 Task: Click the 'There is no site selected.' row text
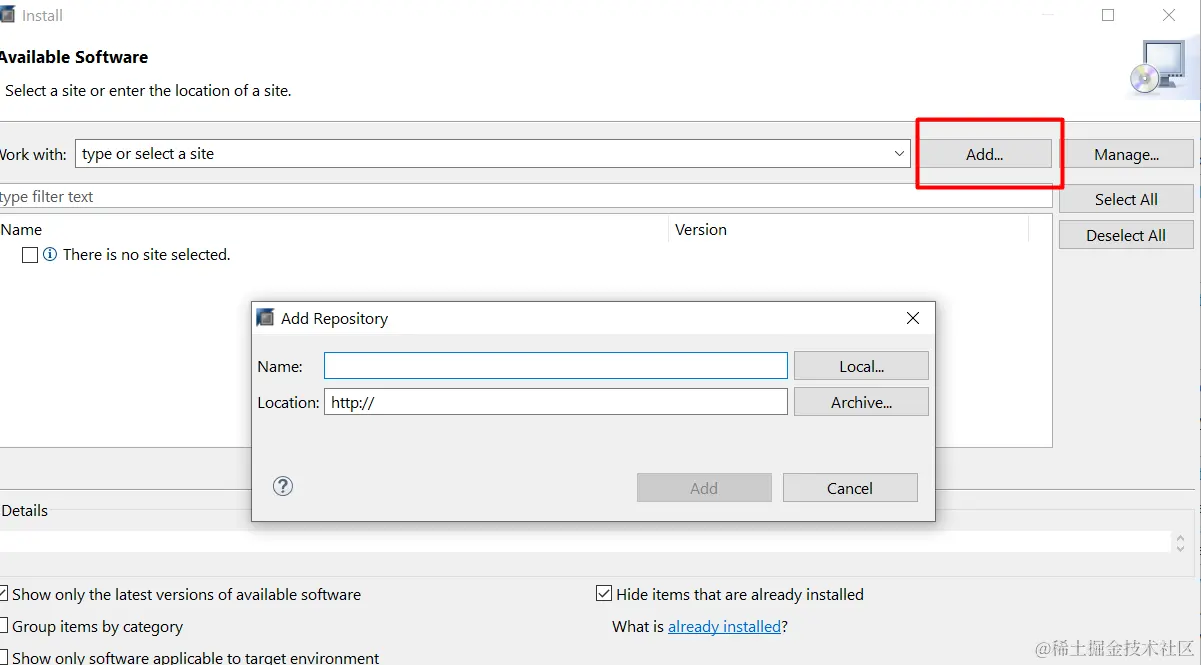tap(147, 255)
